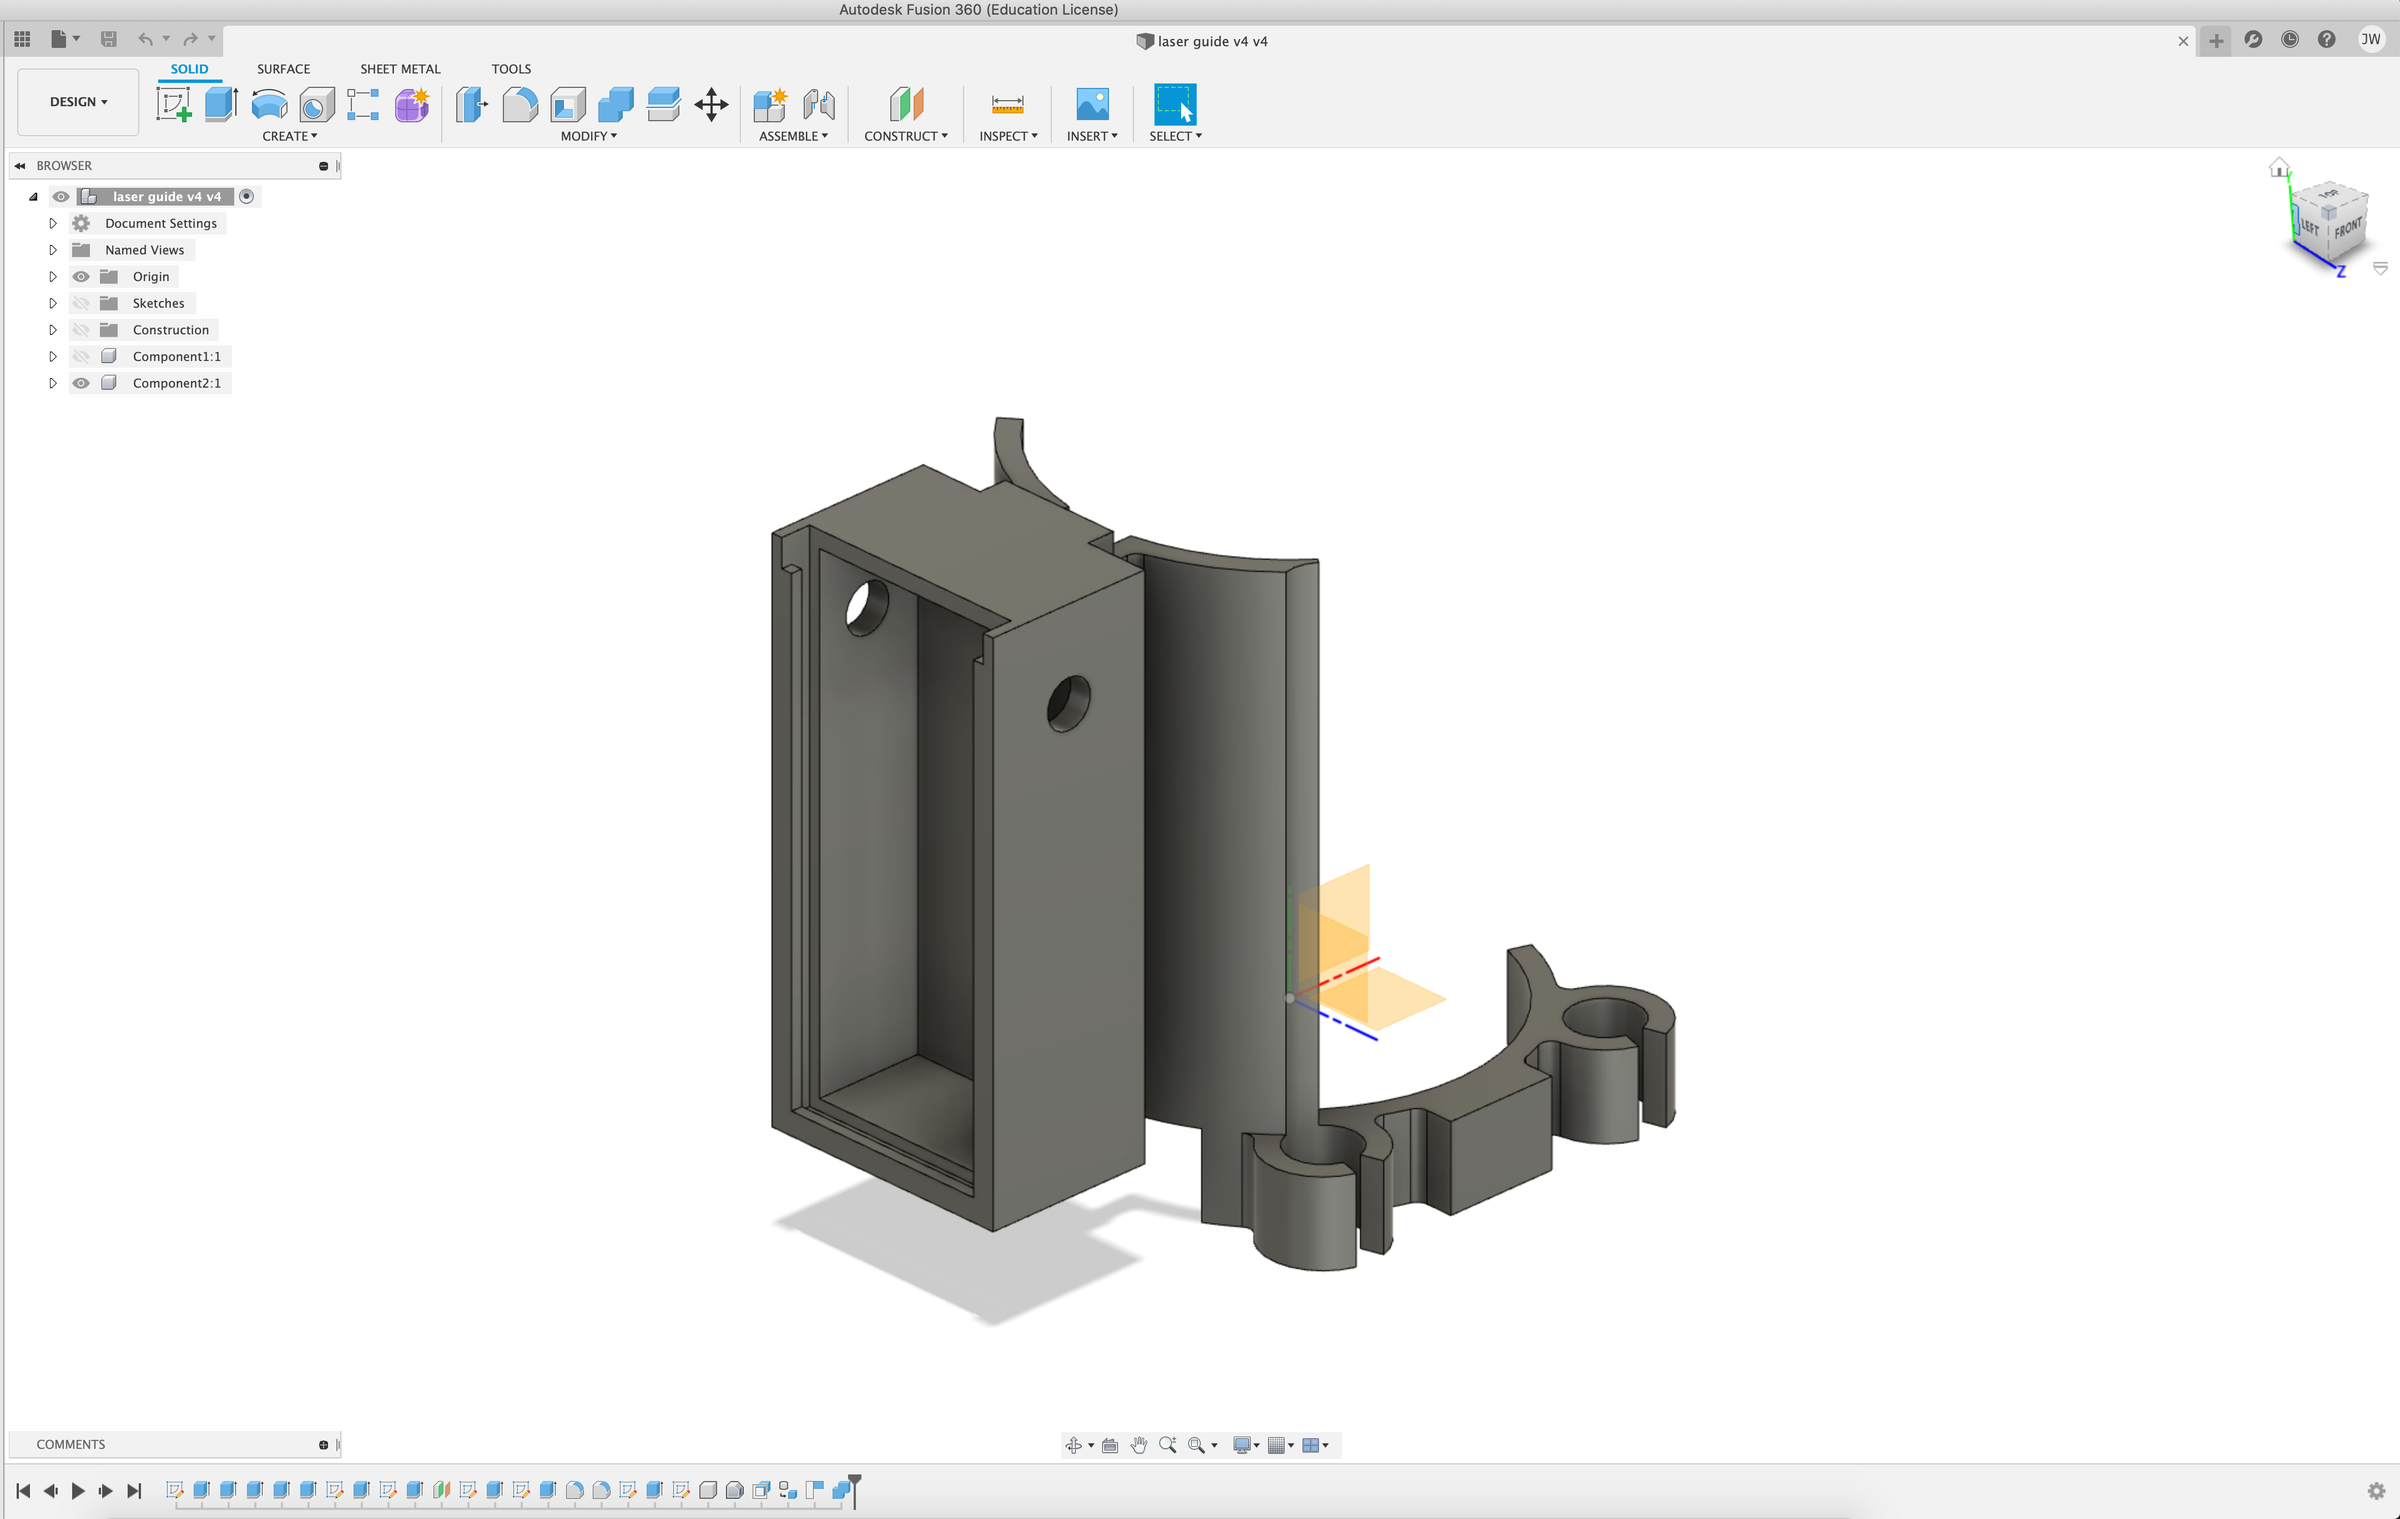
Task: Click the FRONT face of ViewCube
Action: tap(2349, 228)
